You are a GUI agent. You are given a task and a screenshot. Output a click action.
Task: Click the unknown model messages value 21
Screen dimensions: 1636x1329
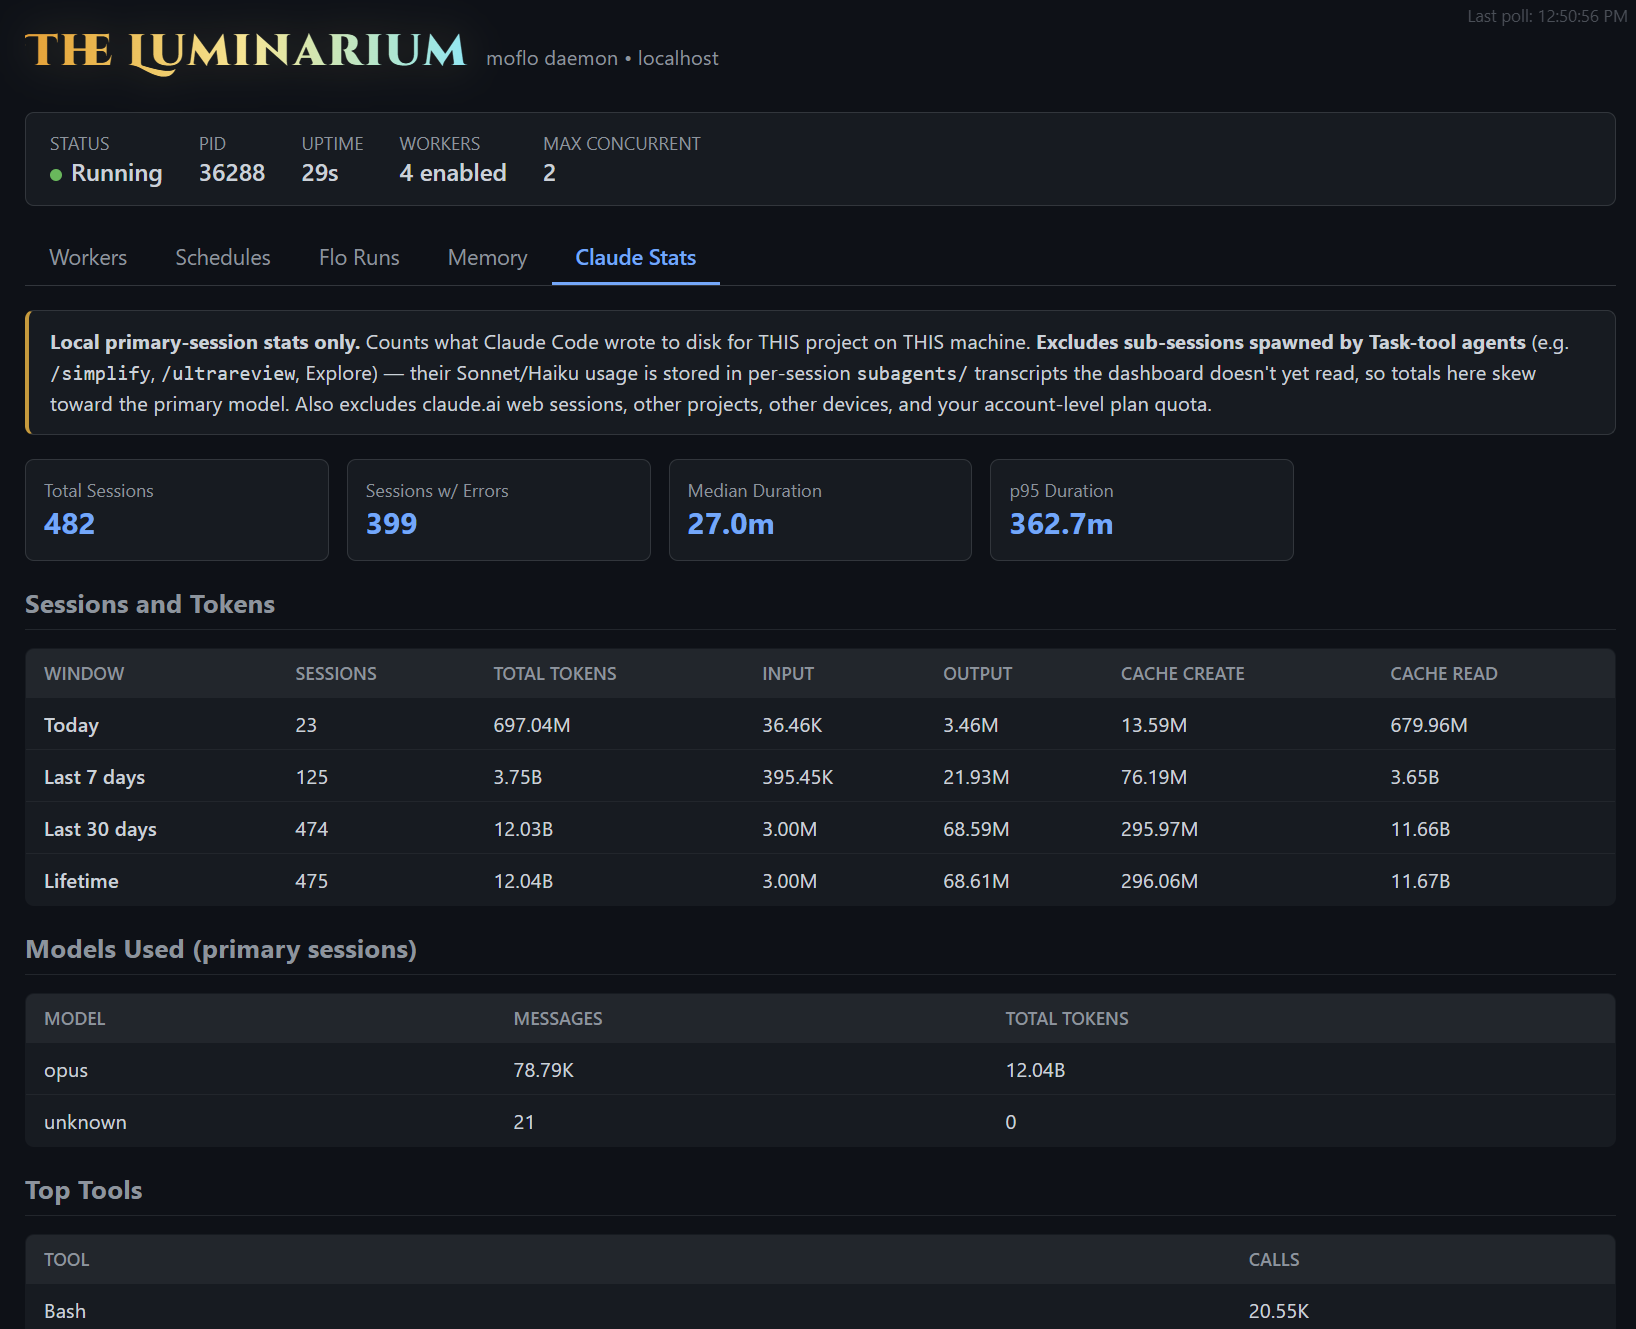click(x=524, y=1122)
